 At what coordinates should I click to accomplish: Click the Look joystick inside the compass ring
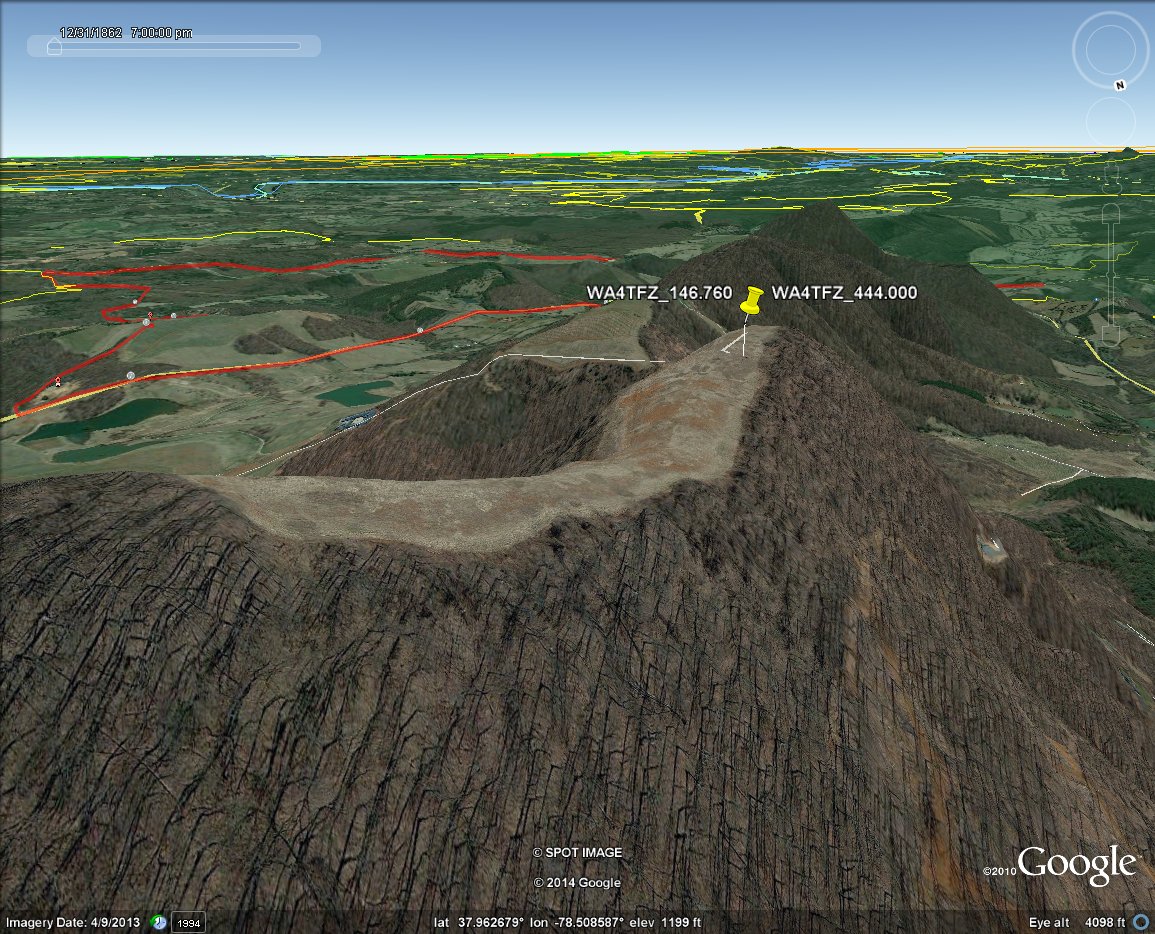(x=1109, y=50)
